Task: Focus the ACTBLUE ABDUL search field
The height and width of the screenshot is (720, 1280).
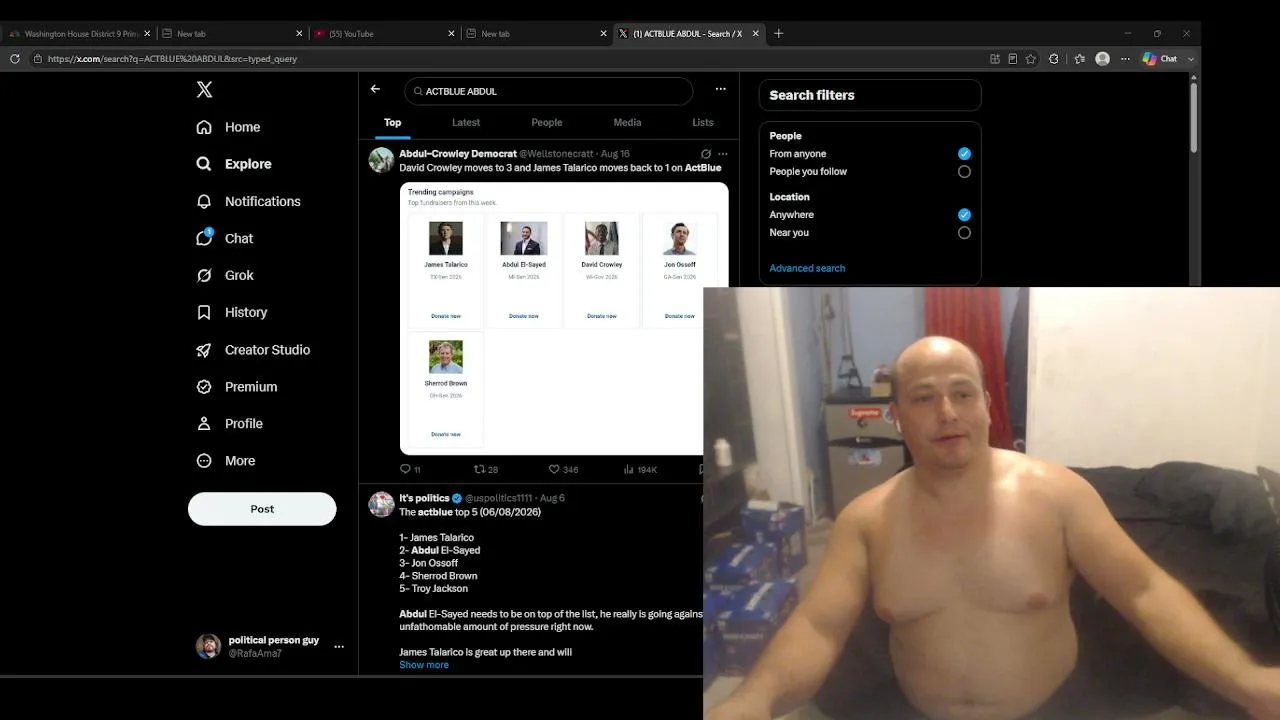Action: 549,91
